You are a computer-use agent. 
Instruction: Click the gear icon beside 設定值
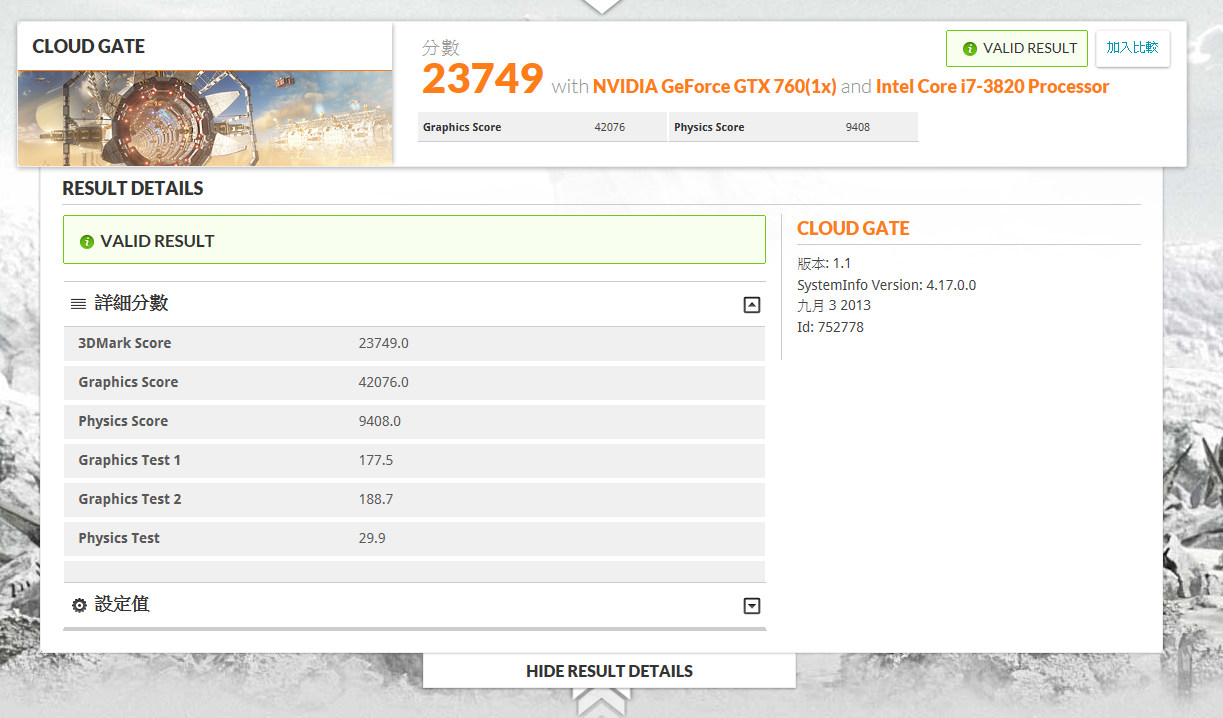pos(79,605)
